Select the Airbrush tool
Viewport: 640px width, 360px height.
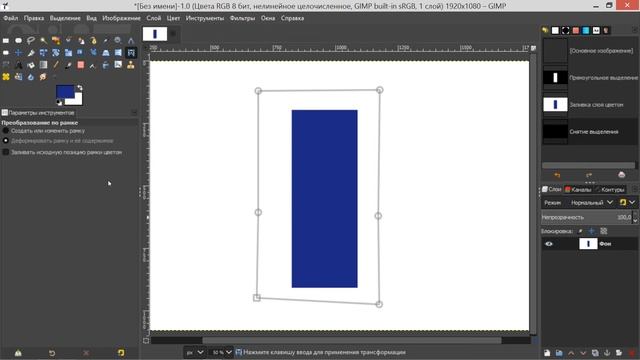coord(93,65)
